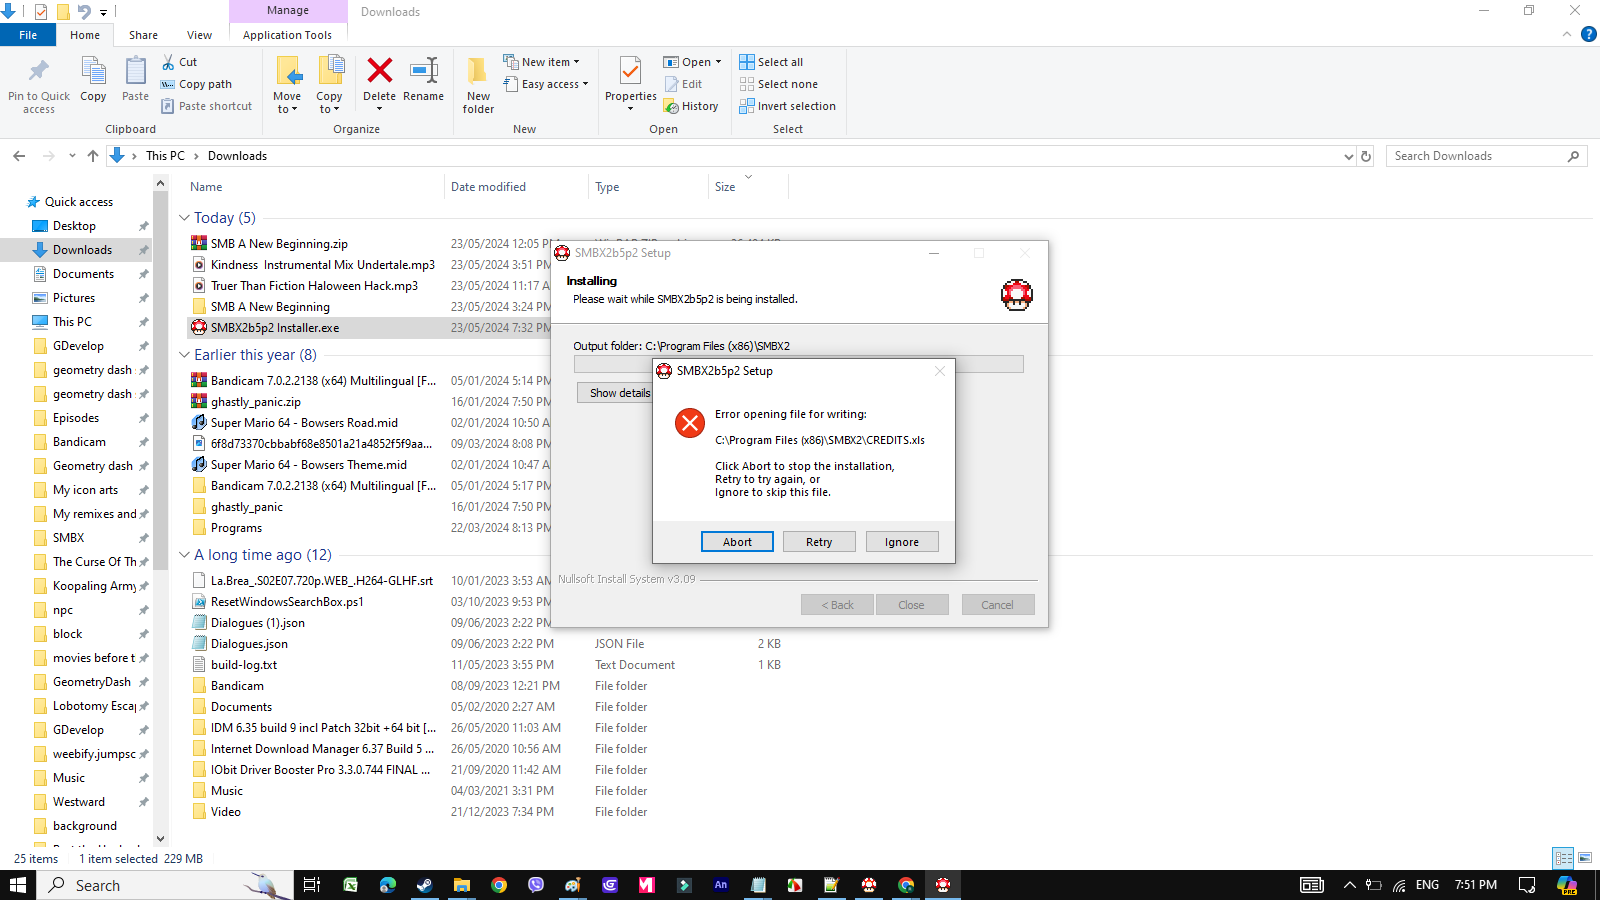Click Show details in installer
Screen dimensions: 1600x900
click(615, 393)
